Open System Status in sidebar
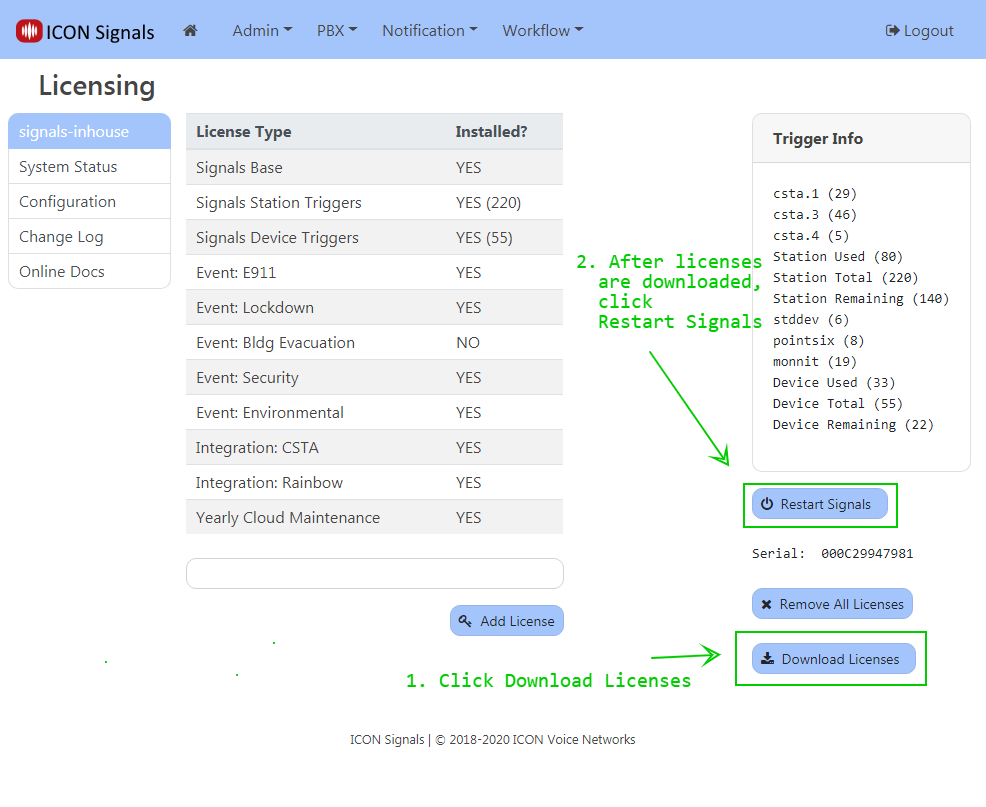 point(89,167)
